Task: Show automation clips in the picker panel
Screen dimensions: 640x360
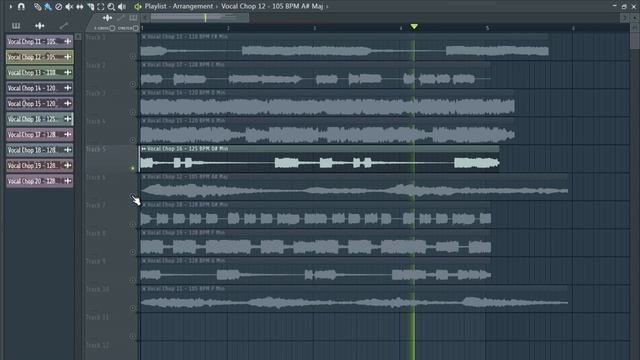Action: 63,26
